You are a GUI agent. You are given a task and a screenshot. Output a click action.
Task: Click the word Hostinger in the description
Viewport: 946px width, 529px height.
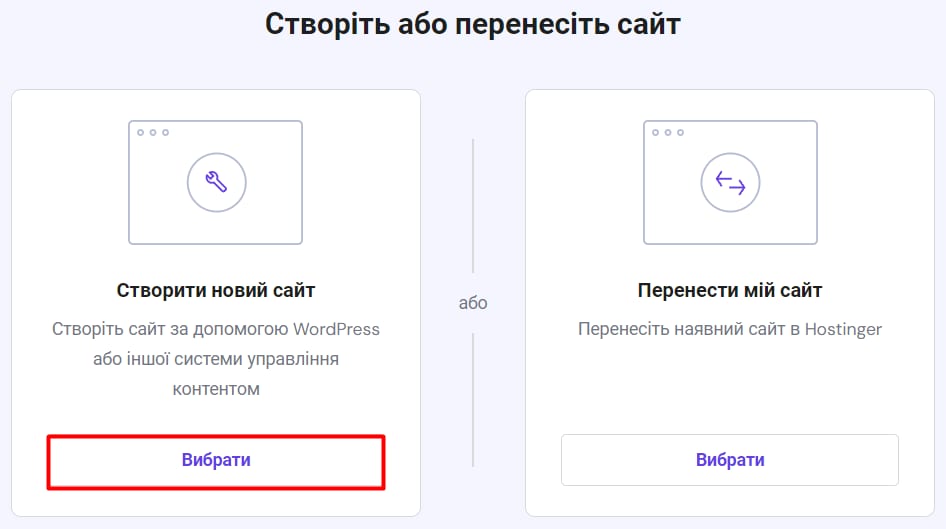coord(844,329)
